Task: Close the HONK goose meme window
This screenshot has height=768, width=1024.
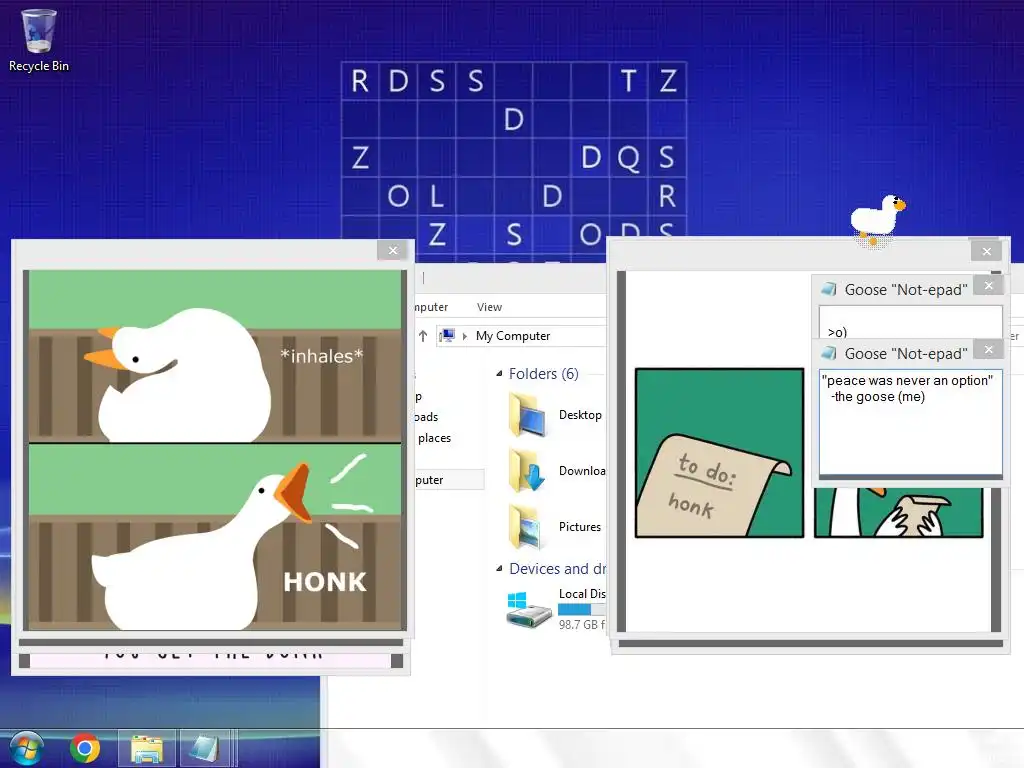Action: [x=392, y=251]
